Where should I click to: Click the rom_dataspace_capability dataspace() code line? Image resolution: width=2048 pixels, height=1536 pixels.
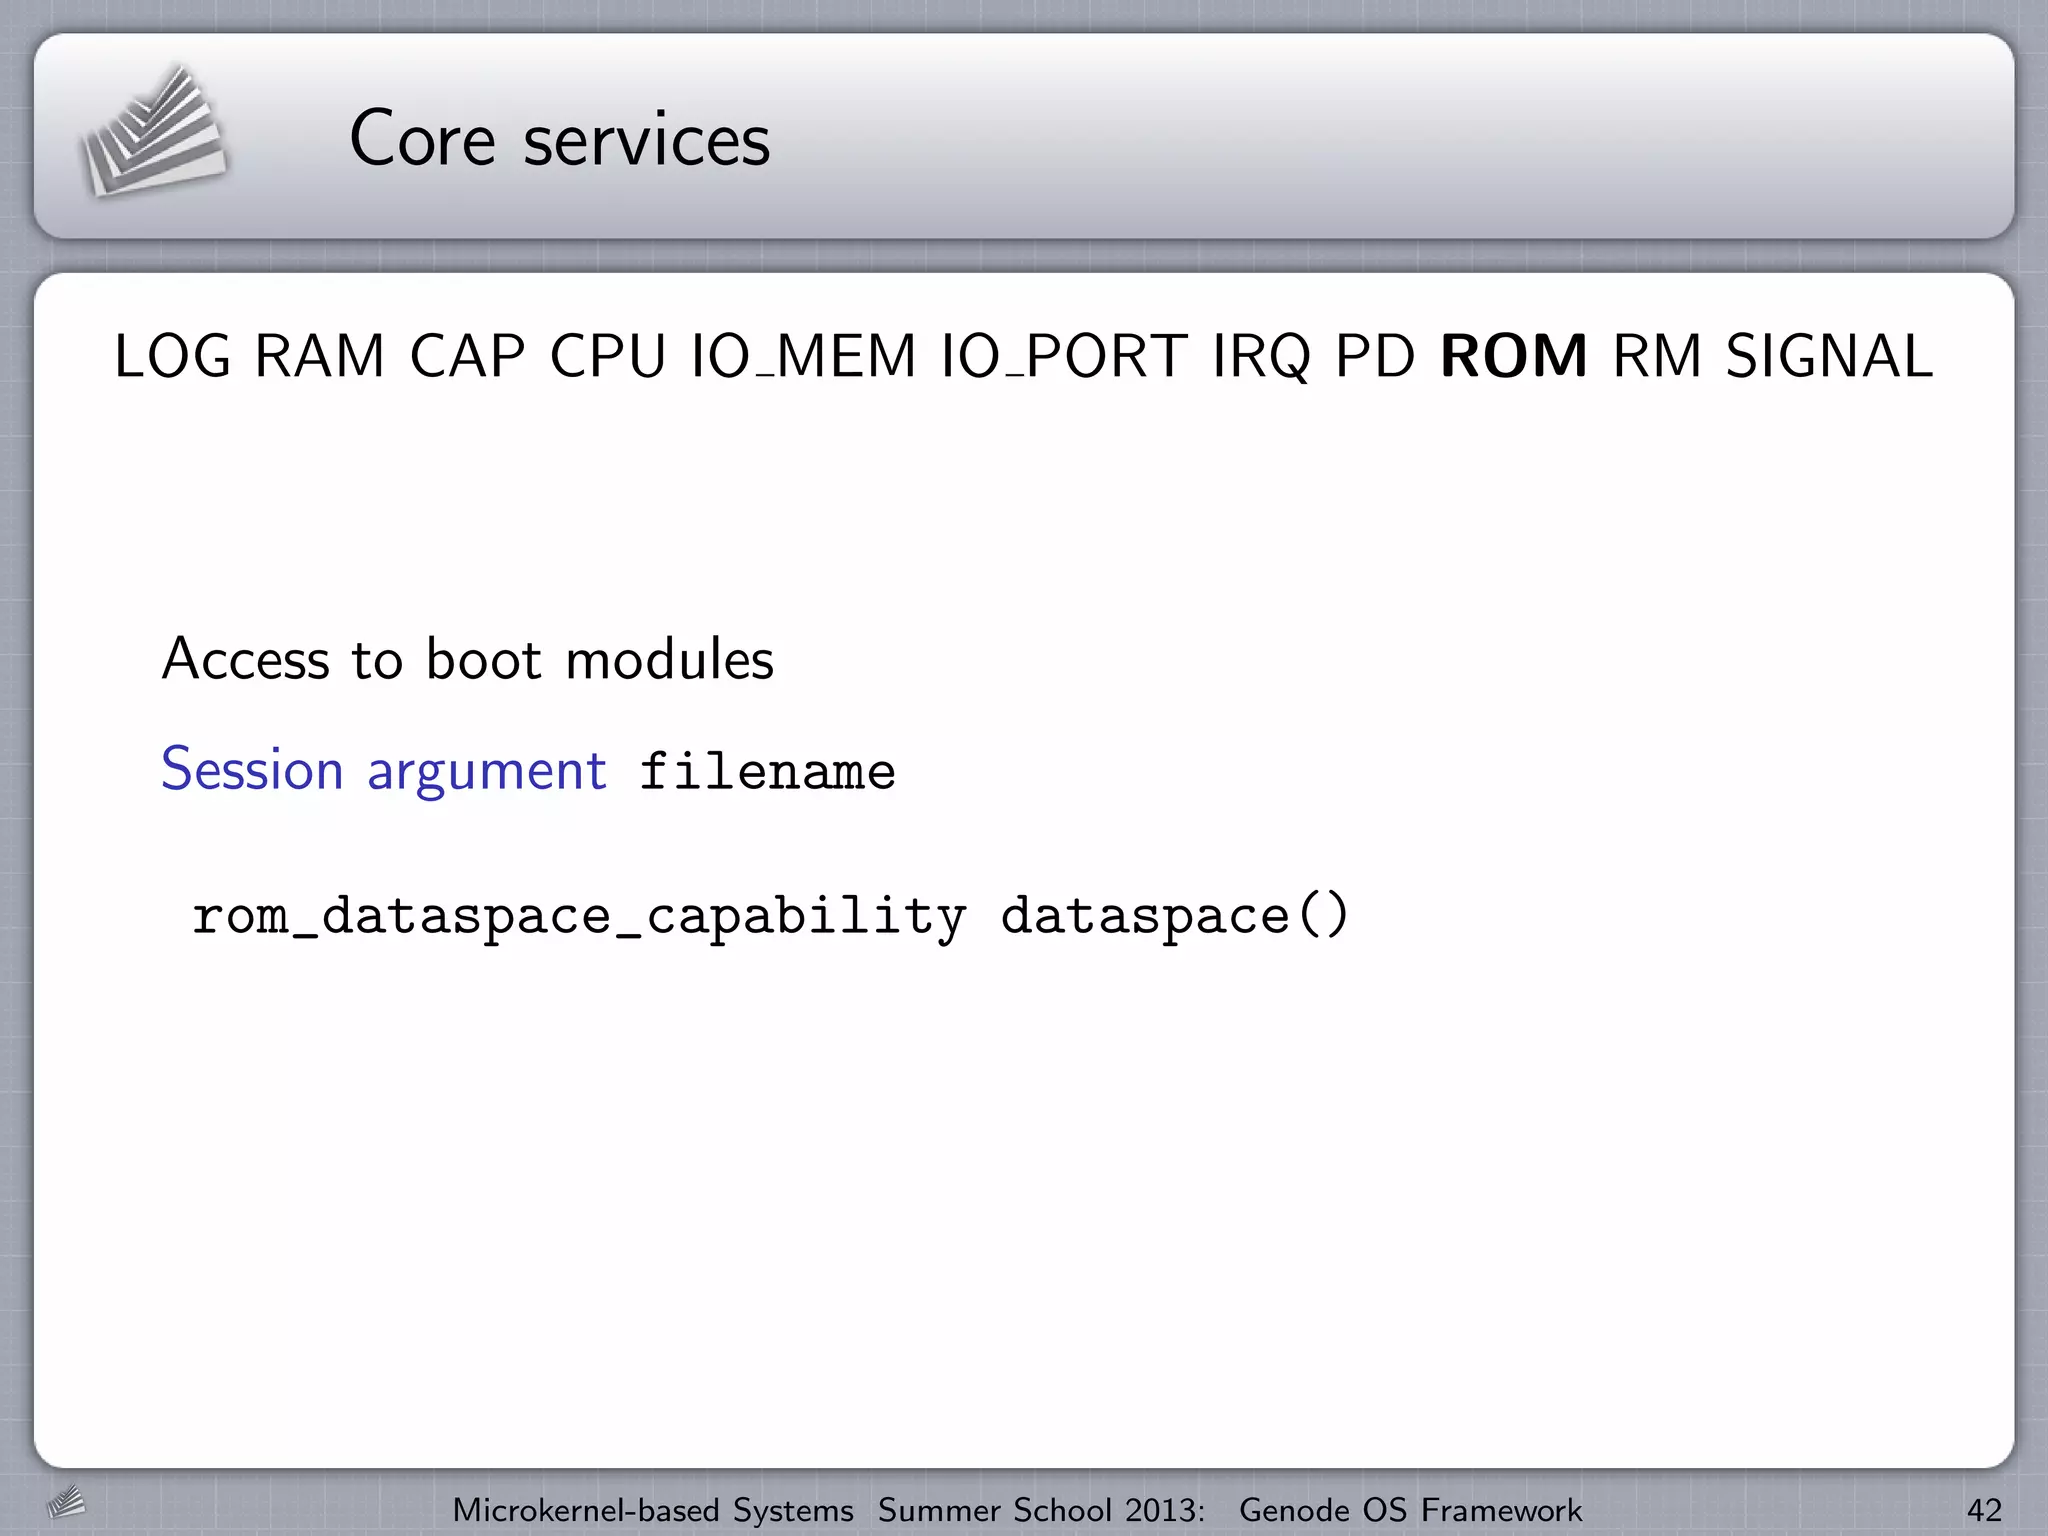(x=770, y=916)
